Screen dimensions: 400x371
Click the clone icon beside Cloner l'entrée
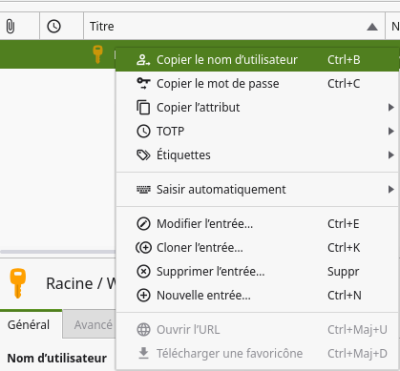pos(143,248)
